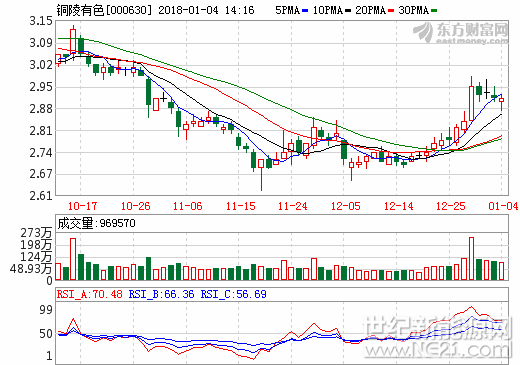The width and height of the screenshot is (520, 365).
Task: Click the 01-04 date label
Action: [x=503, y=206]
